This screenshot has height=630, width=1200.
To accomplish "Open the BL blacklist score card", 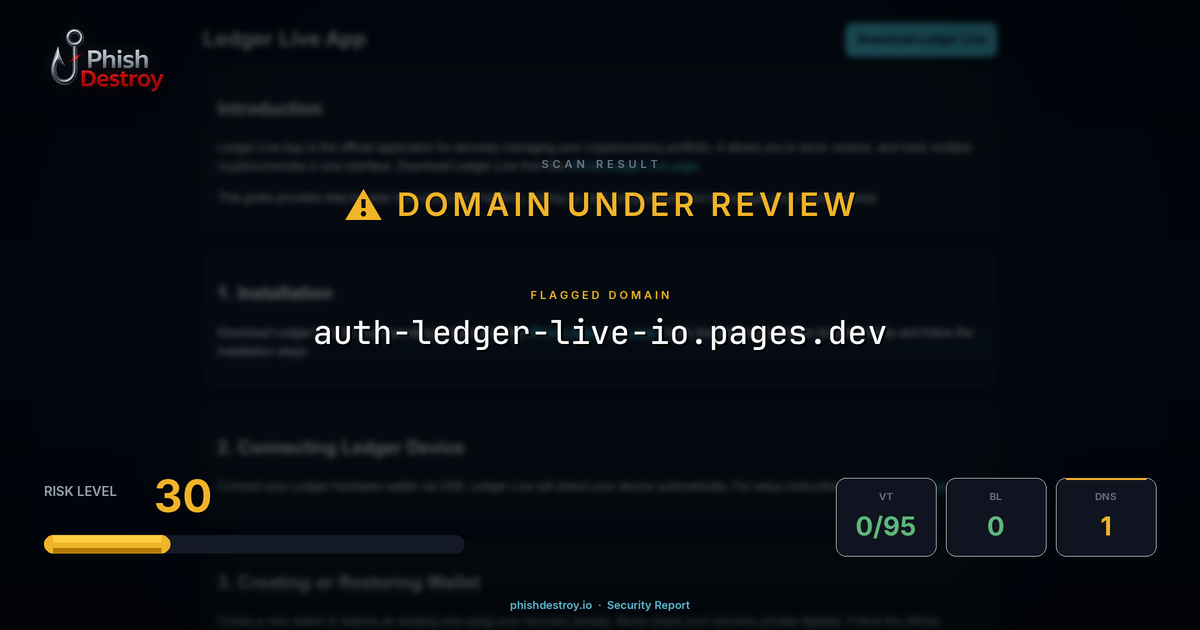I will coord(996,516).
